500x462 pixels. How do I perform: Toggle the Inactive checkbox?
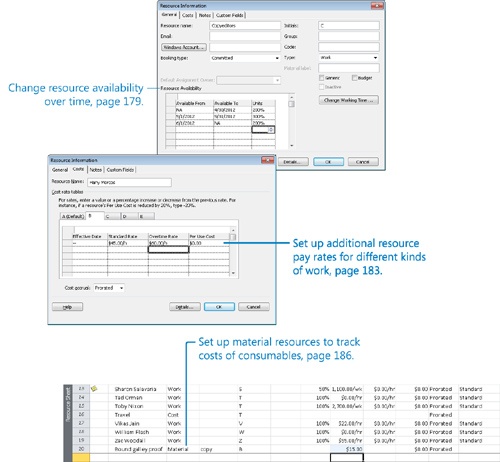pos(321,87)
